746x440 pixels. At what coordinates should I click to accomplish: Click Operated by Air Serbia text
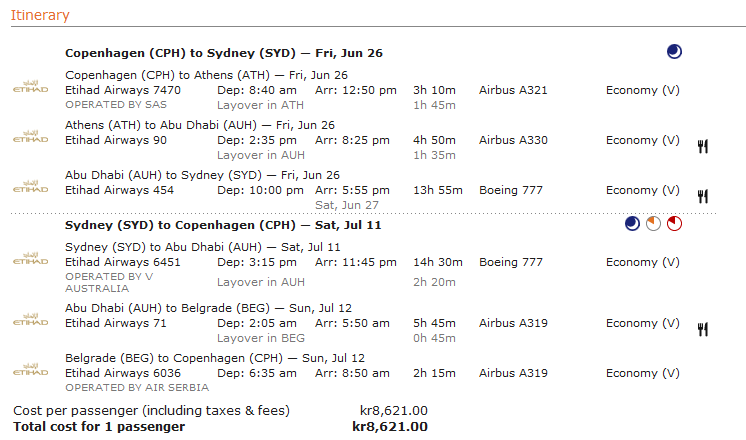coord(137,388)
